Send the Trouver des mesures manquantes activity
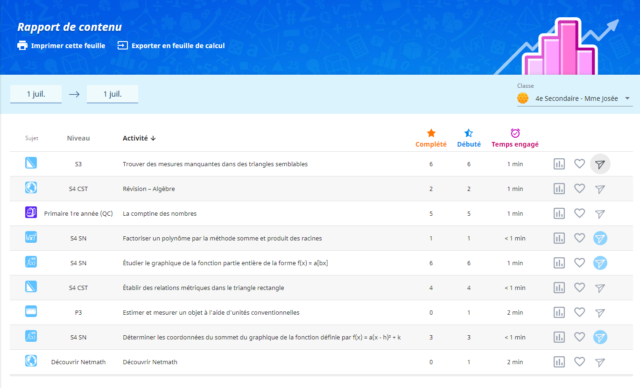Screen dimensions: 640x388 (x=600, y=164)
